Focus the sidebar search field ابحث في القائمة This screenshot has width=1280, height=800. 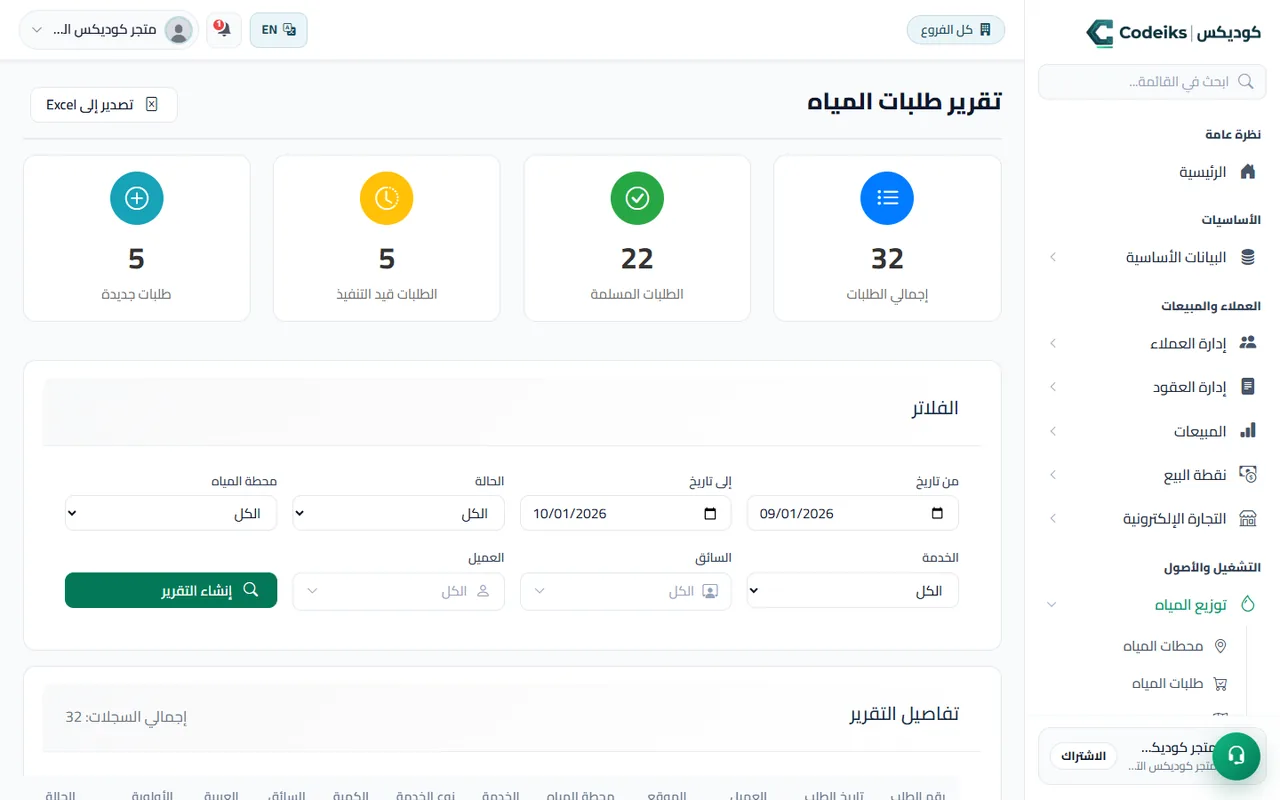click(1152, 82)
